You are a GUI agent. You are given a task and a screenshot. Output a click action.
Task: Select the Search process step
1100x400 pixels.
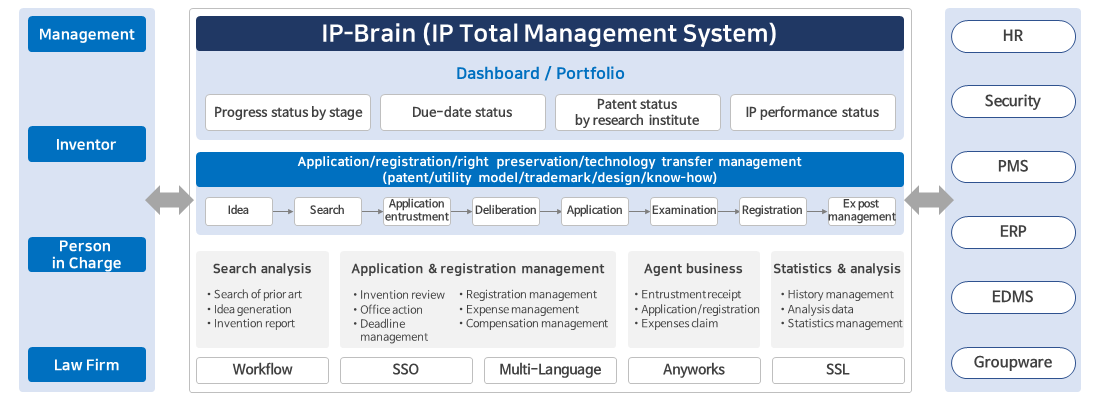(328, 211)
